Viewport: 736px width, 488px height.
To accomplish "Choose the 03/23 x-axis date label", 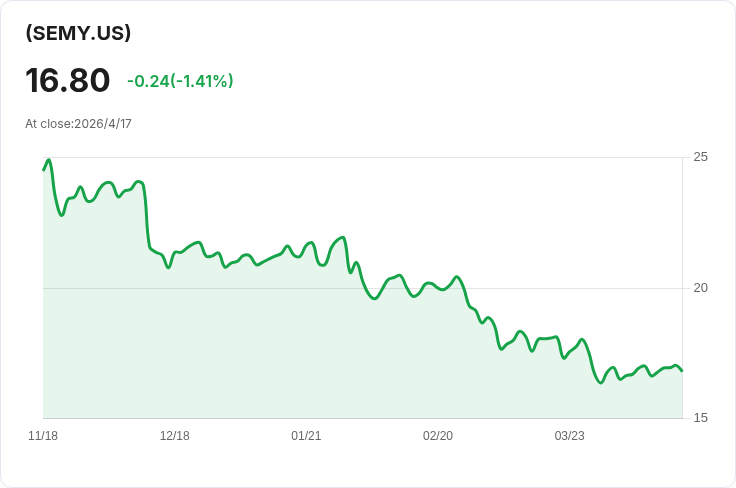I will click(569, 436).
